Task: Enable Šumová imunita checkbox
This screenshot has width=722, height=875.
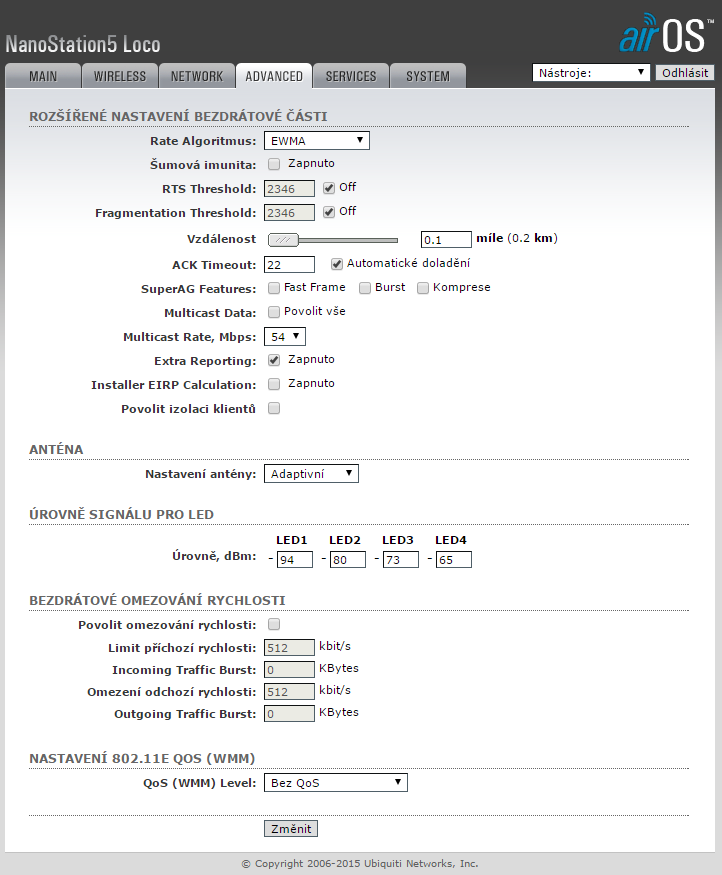Action: click(275, 164)
